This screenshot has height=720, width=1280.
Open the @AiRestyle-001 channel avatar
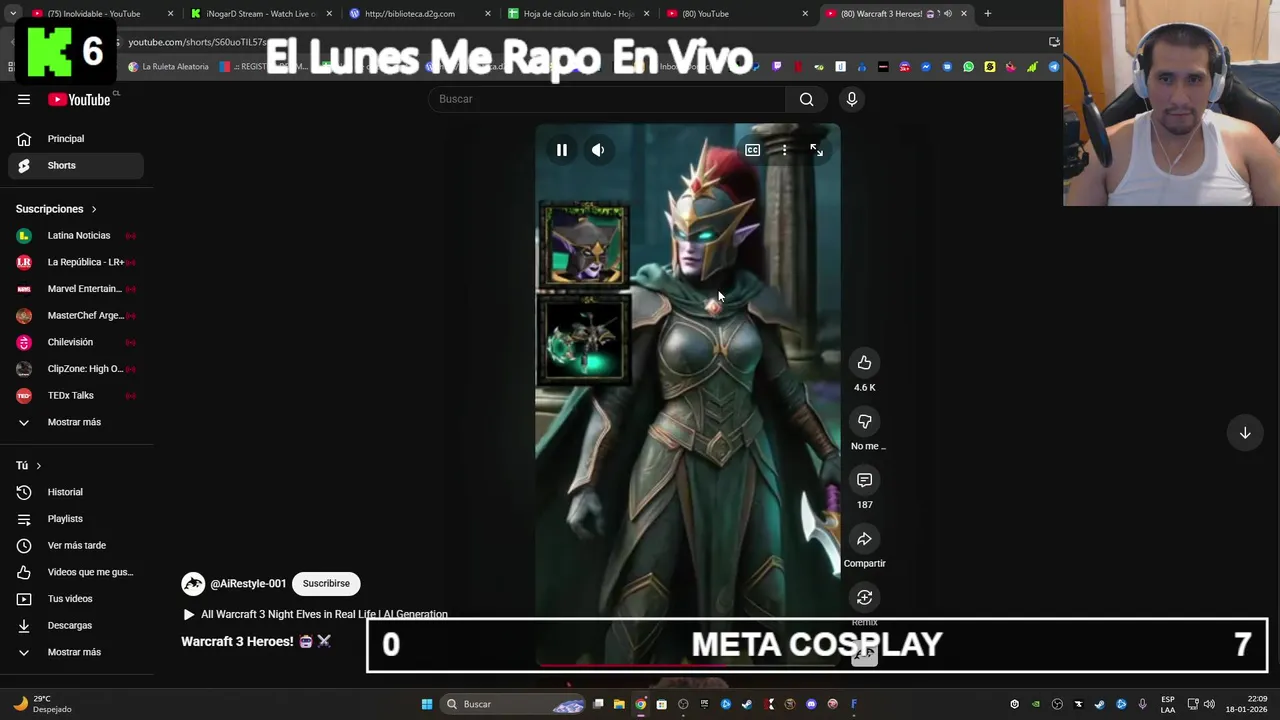tap(193, 584)
